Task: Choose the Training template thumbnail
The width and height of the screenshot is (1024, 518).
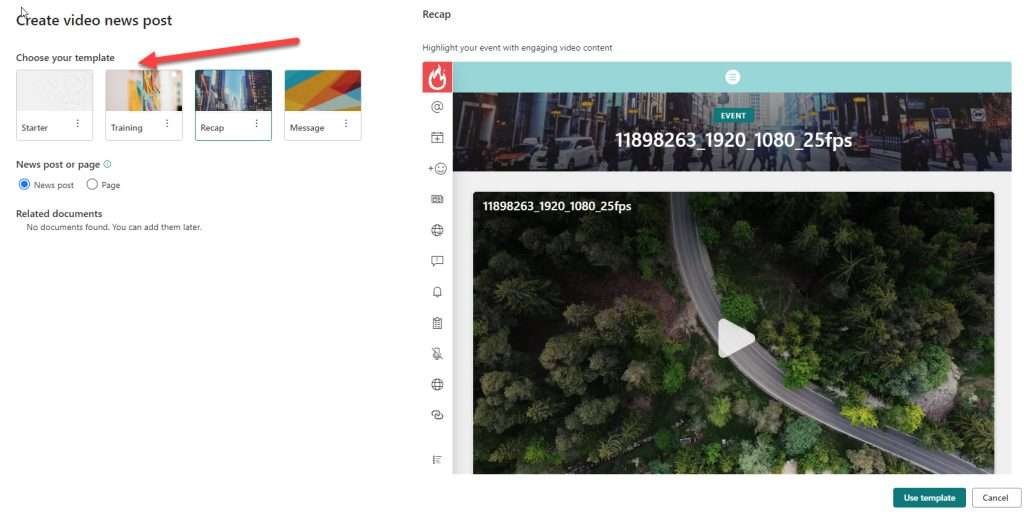Action: (144, 91)
